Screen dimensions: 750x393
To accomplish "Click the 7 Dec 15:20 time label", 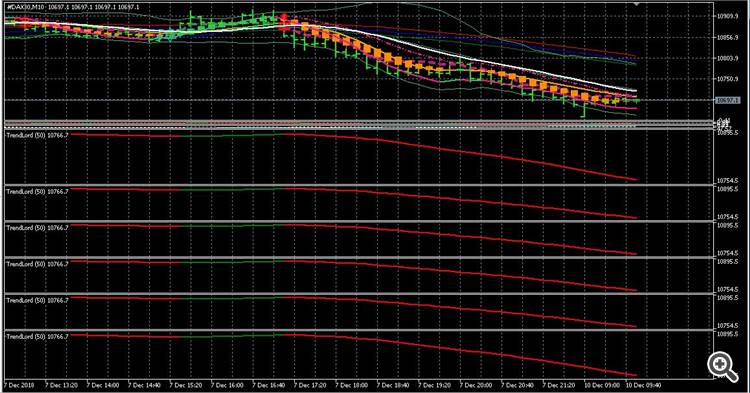I will 186,385.
